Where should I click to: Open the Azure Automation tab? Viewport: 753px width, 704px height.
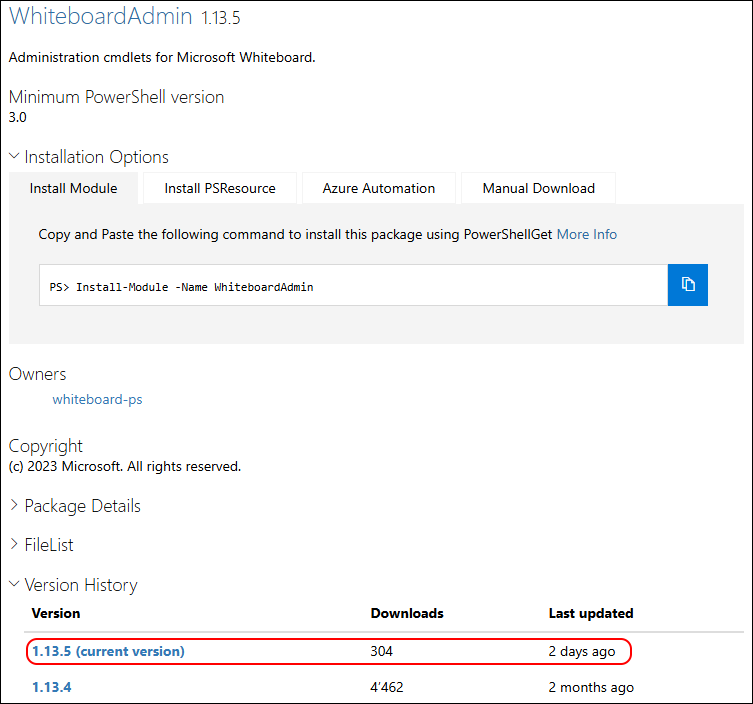[x=379, y=188]
